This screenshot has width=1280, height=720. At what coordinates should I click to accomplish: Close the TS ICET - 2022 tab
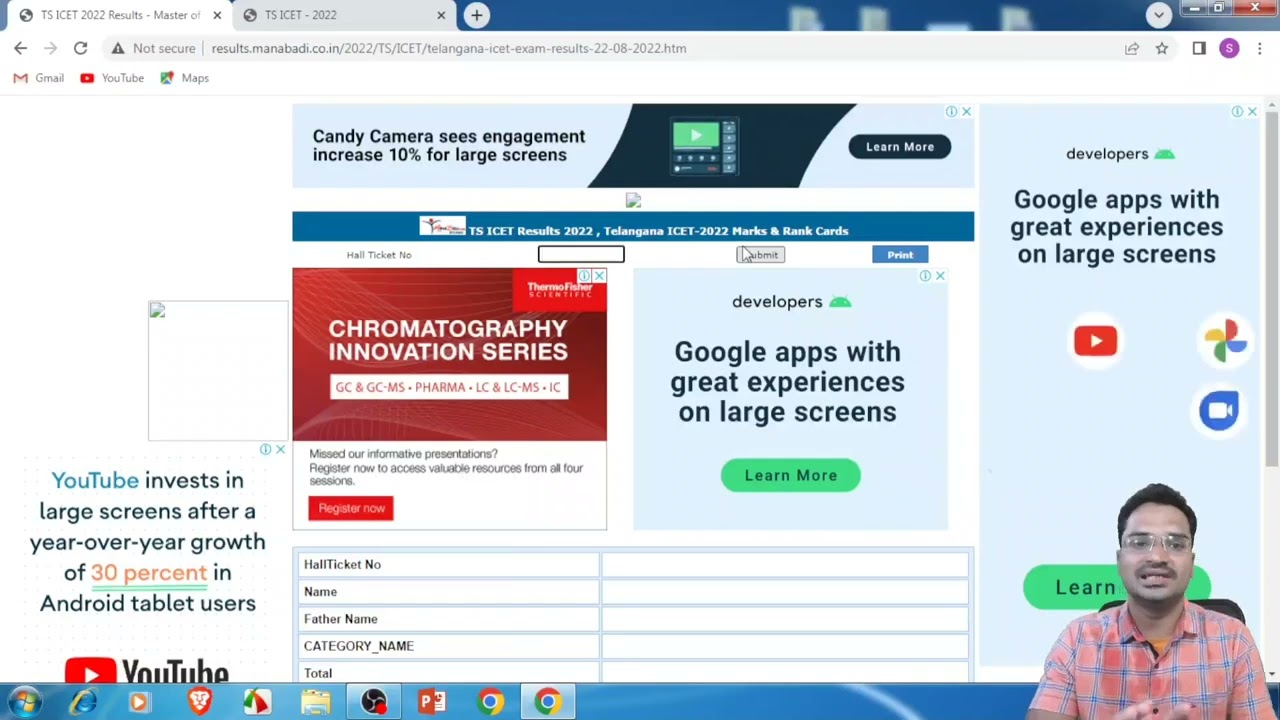pyautogui.click(x=441, y=15)
